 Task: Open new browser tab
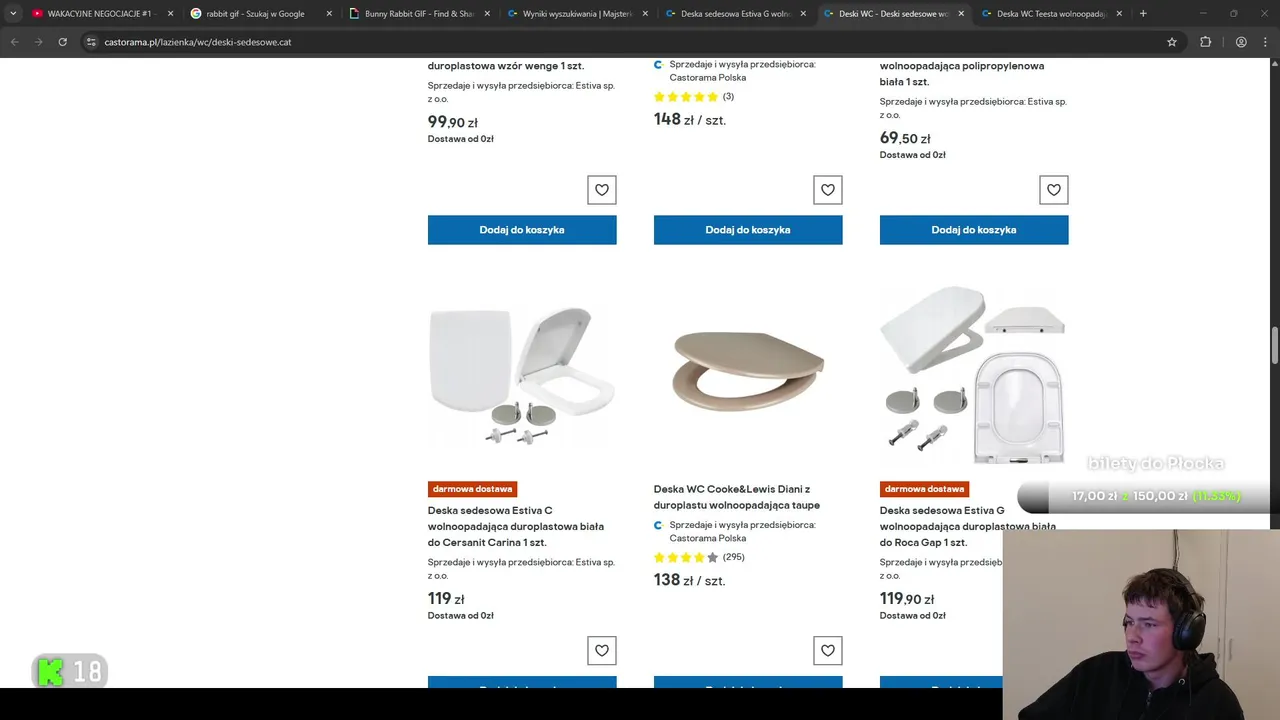tap(1143, 14)
